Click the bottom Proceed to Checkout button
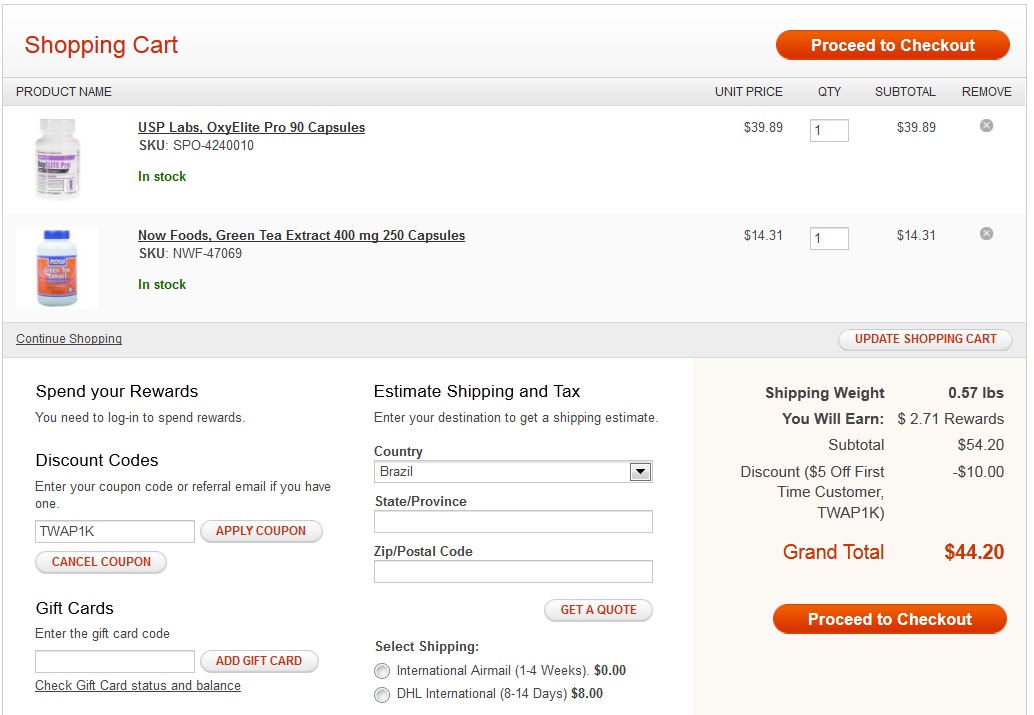The width and height of the screenshot is (1034, 715). click(890, 619)
